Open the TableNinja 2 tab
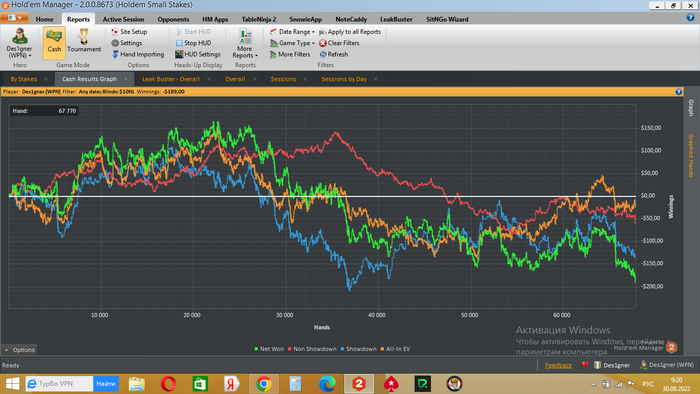The width and height of the screenshot is (700, 394). tap(259, 19)
